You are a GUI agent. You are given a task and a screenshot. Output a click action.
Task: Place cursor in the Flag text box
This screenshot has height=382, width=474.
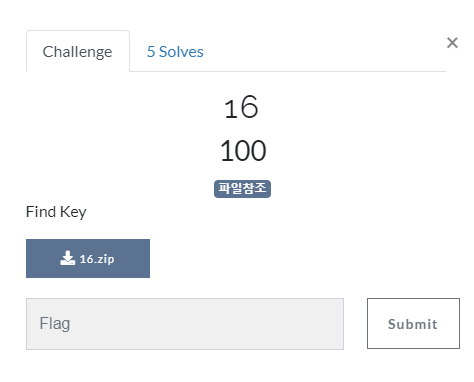pyautogui.click(x=185, y=324)
